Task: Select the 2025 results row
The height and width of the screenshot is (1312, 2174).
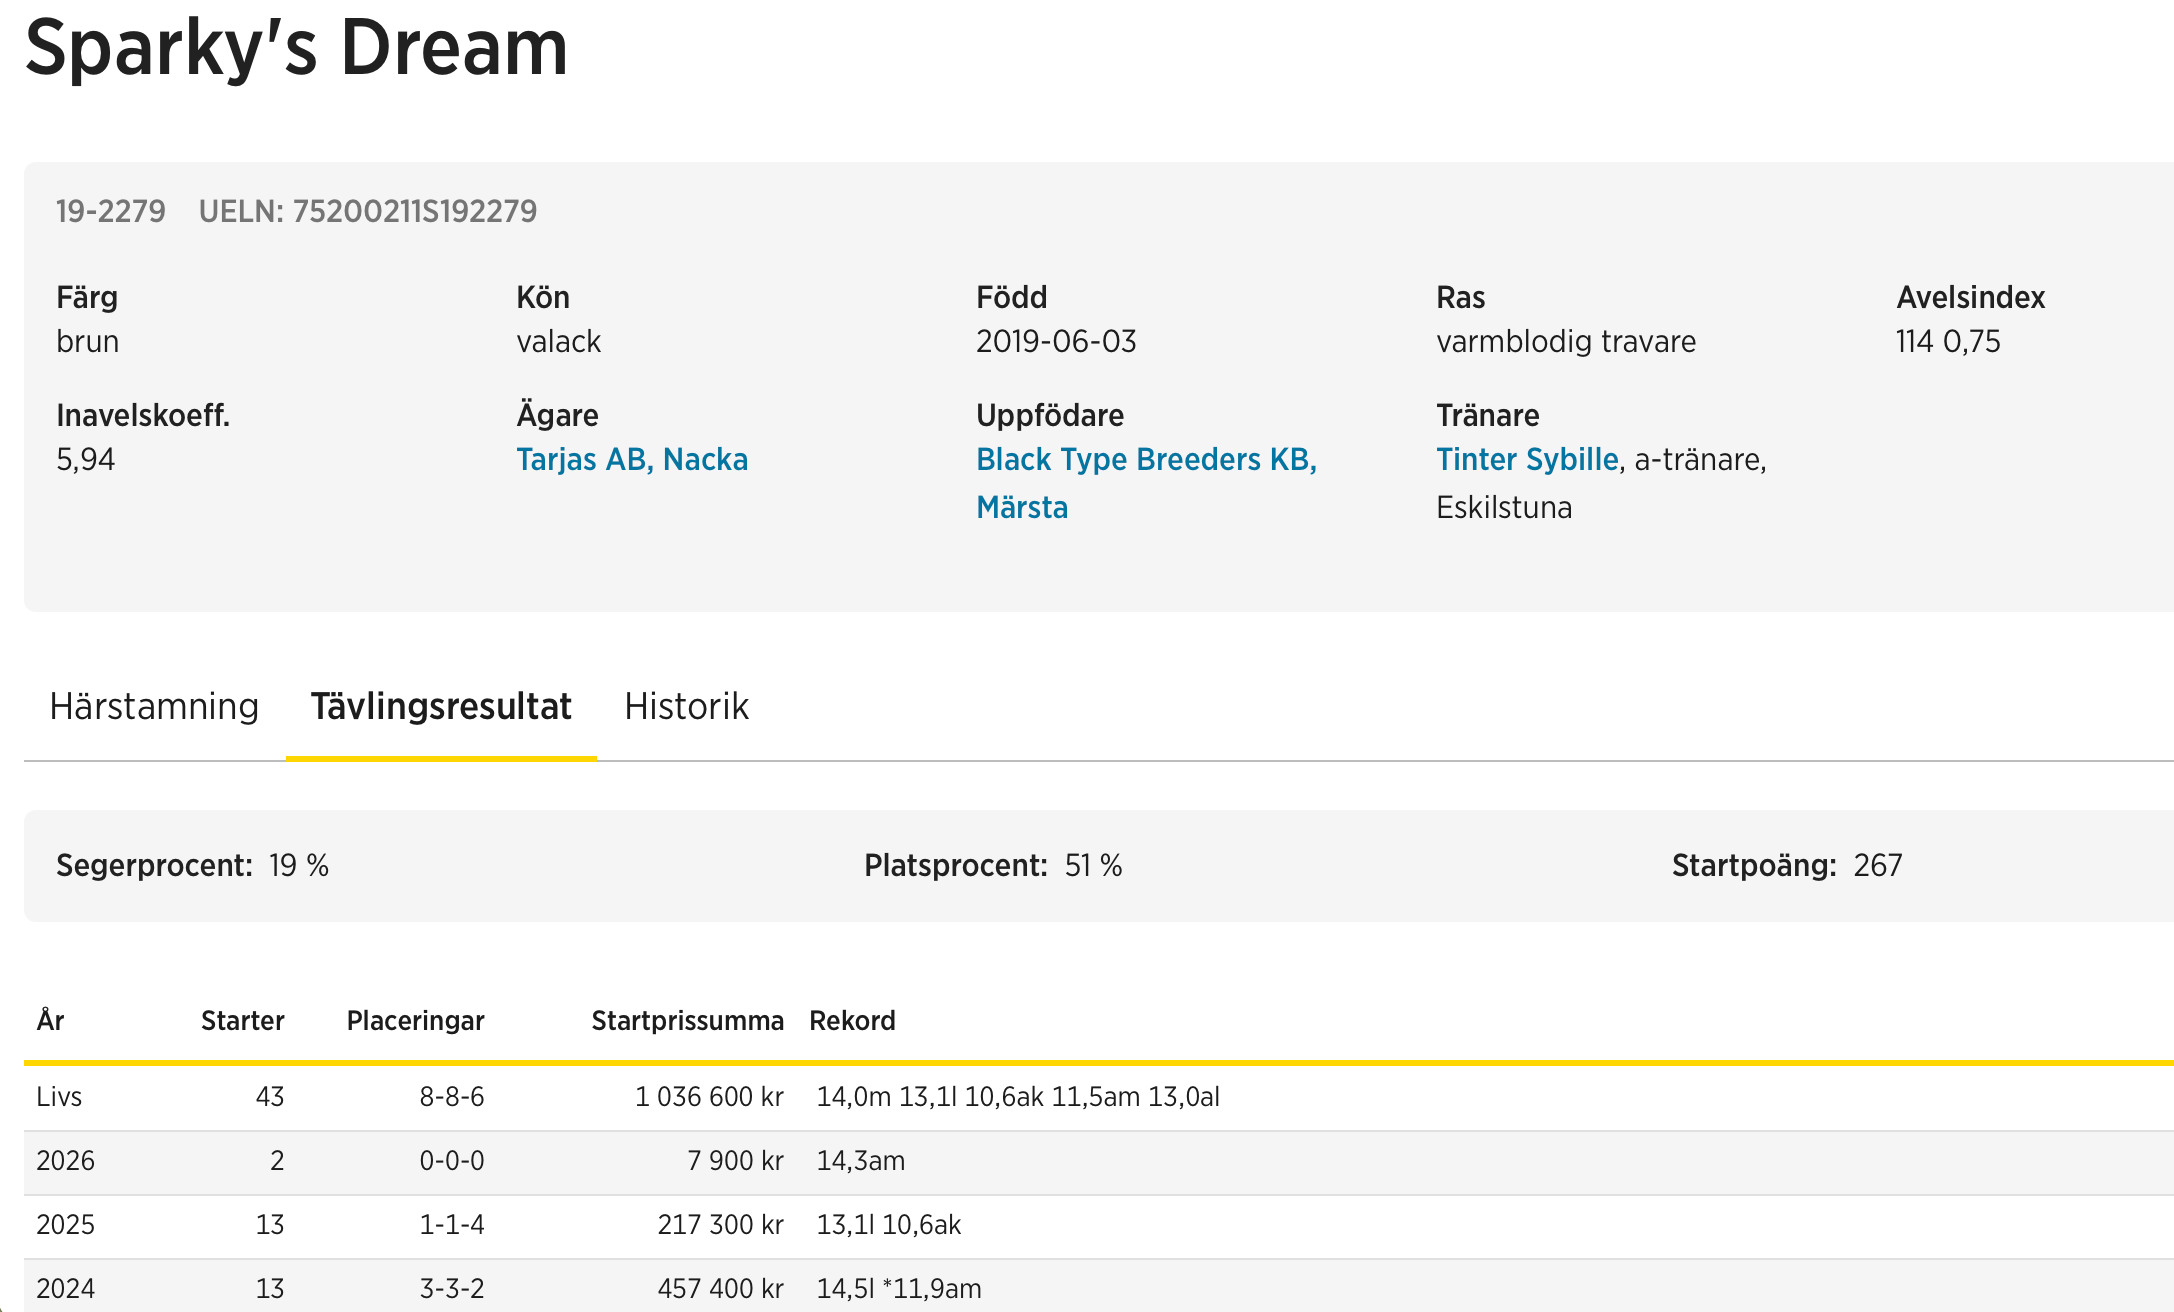Action: click(x=66, y=1225)
